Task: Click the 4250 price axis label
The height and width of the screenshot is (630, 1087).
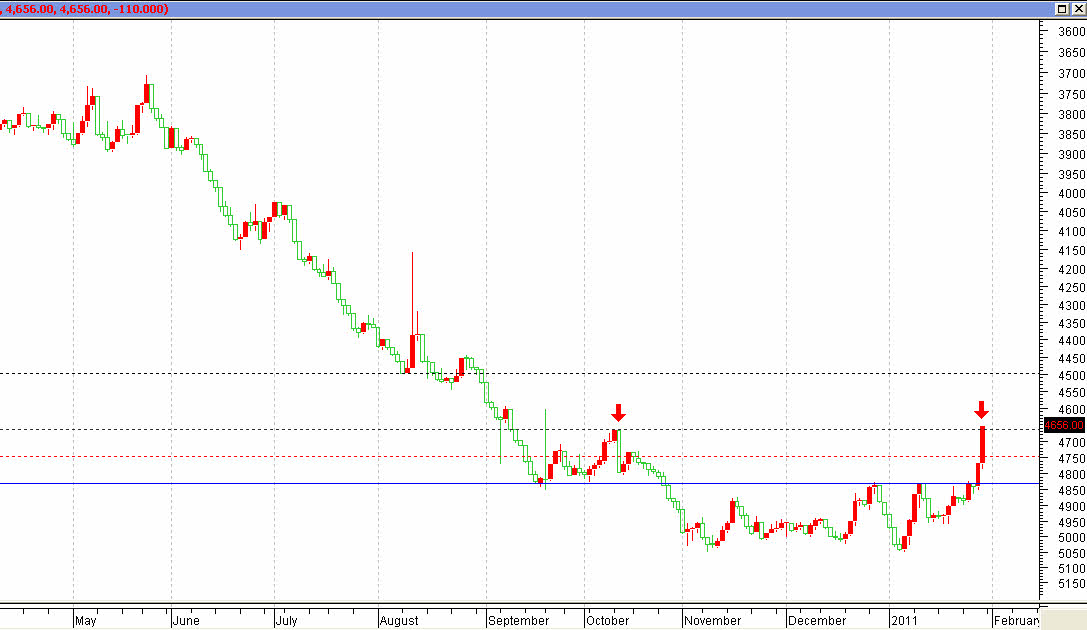Action: coord(1072,287)
